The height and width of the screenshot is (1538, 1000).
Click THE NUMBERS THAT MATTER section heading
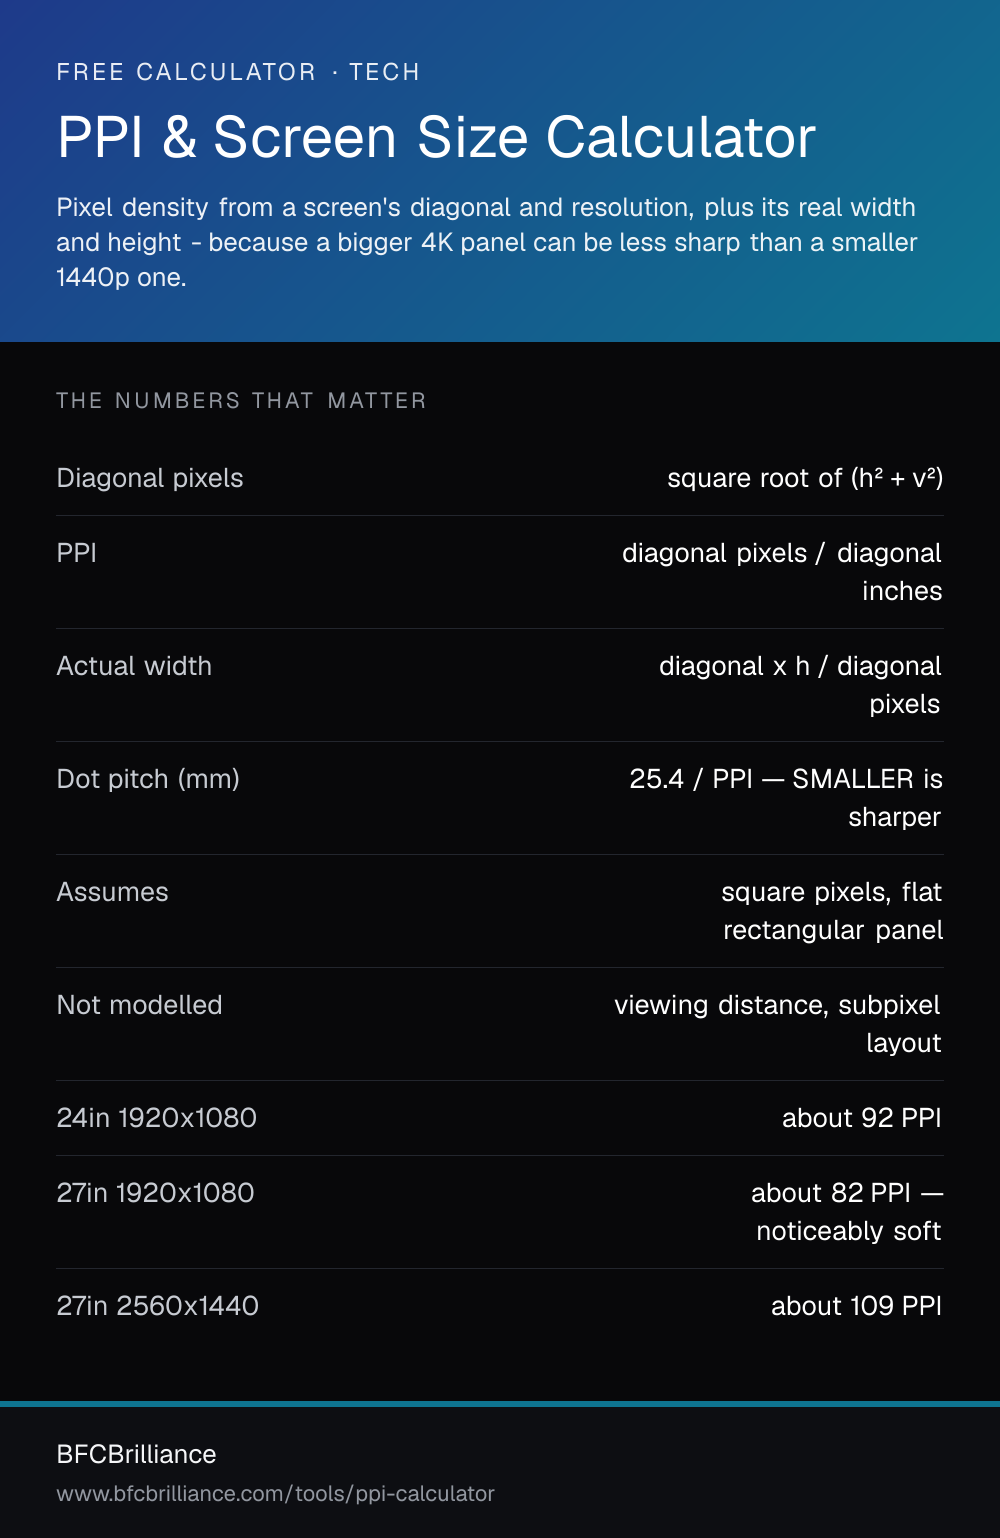241,401
